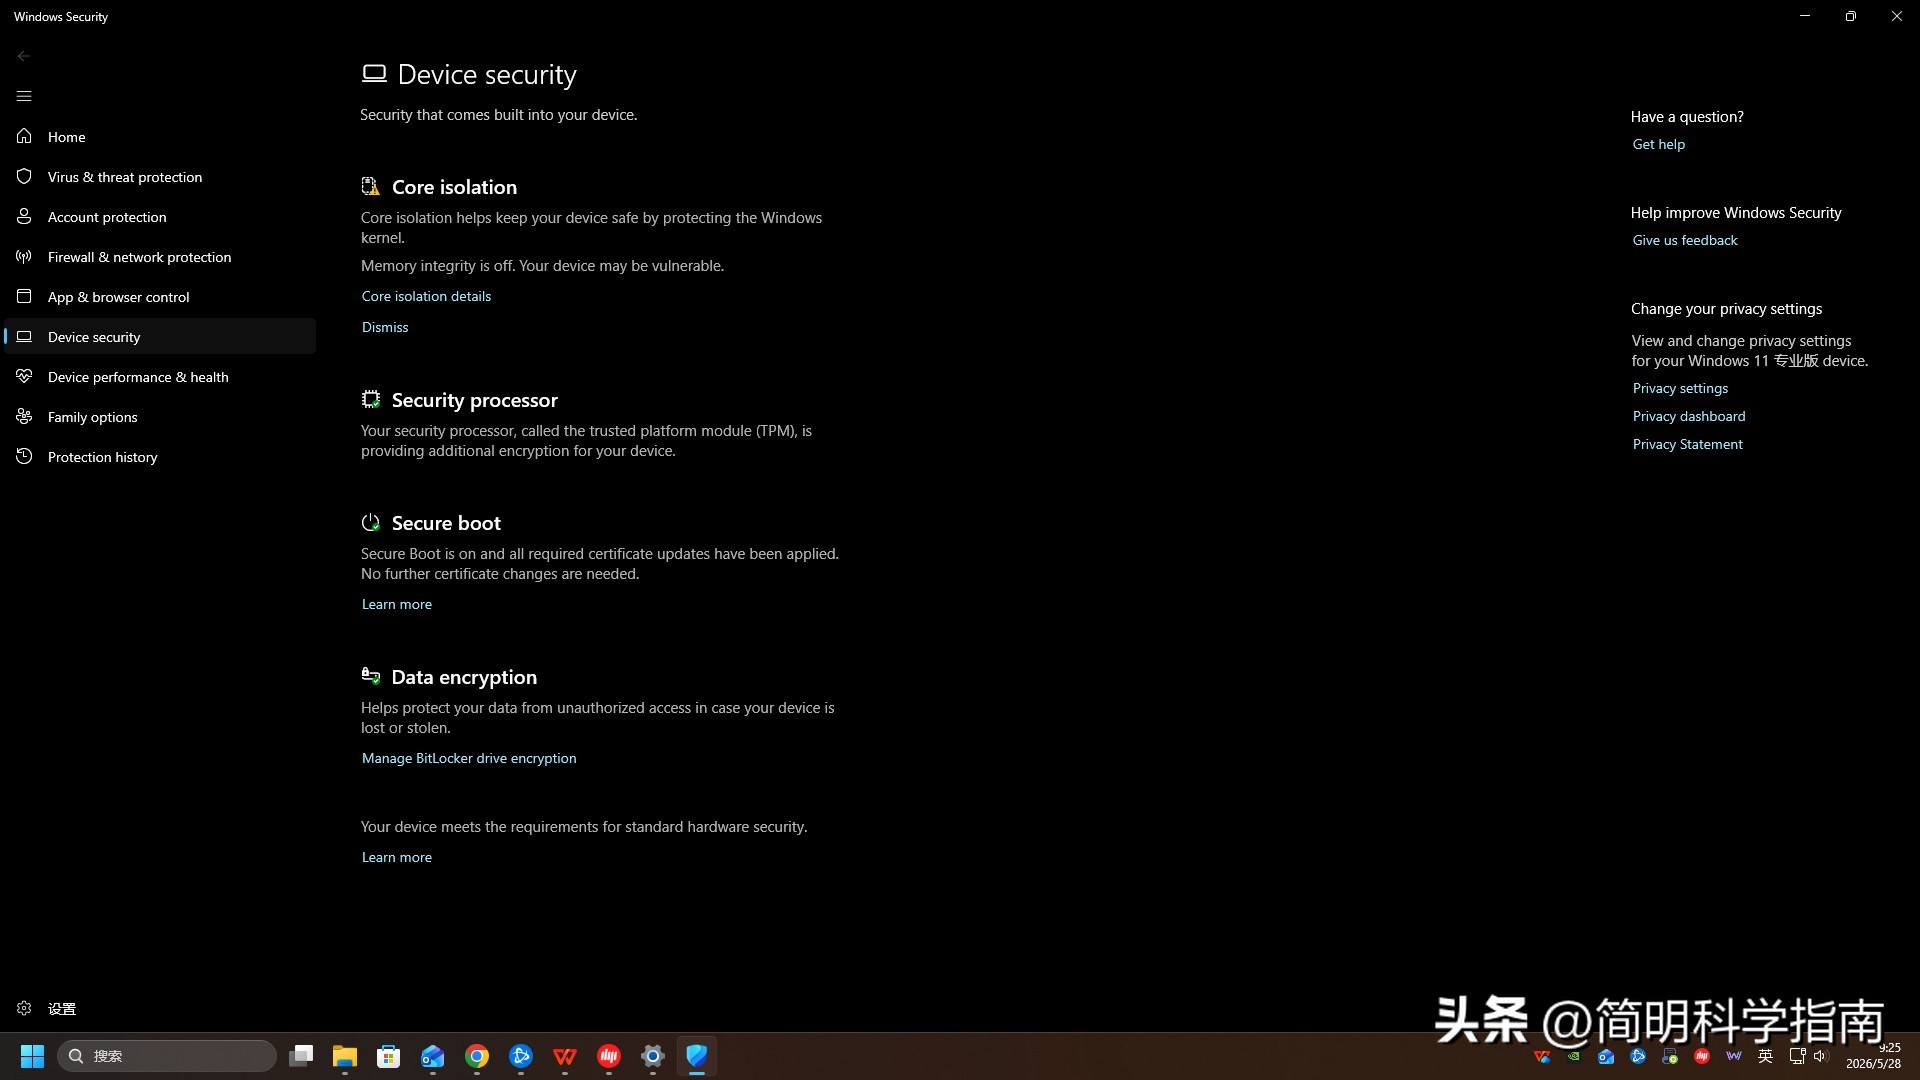The height and width of the screenshot is (1080, 1920).
Task: Open the Get help link
Action: (1659, 144)
